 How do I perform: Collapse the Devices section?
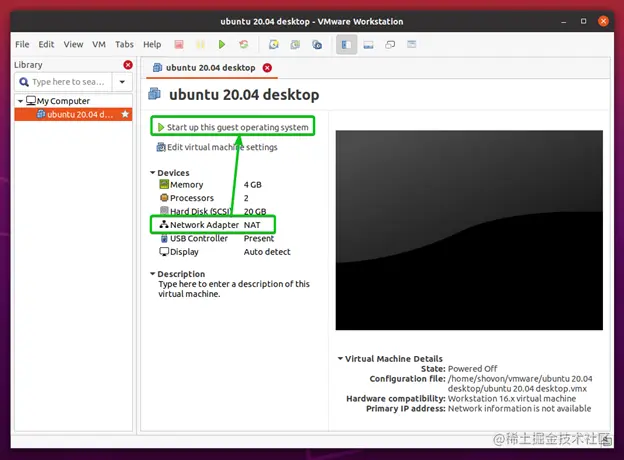(x=152, y=173)
